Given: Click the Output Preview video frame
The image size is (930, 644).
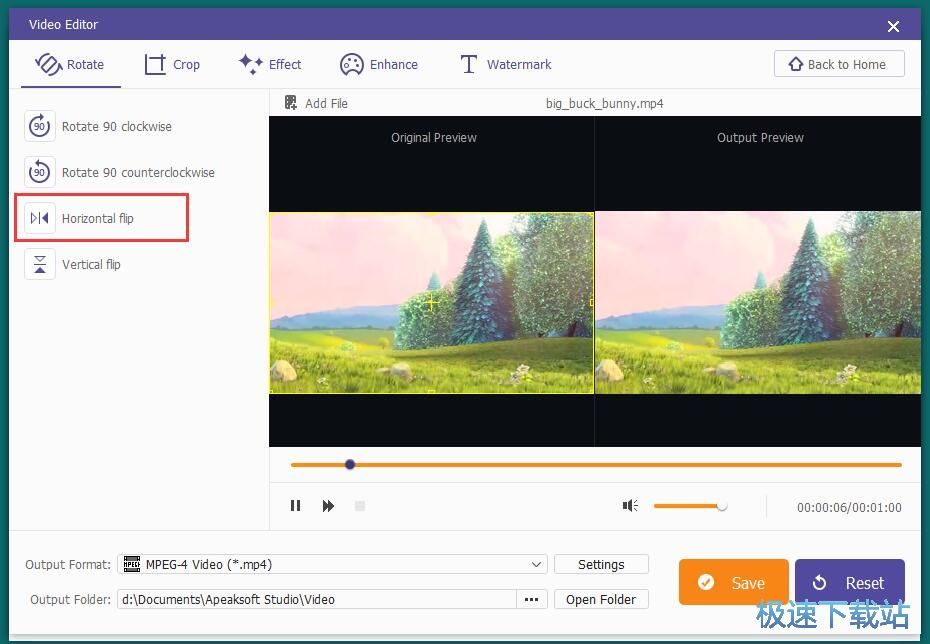Looking at the screenshot, I should (x=758, y=302).
